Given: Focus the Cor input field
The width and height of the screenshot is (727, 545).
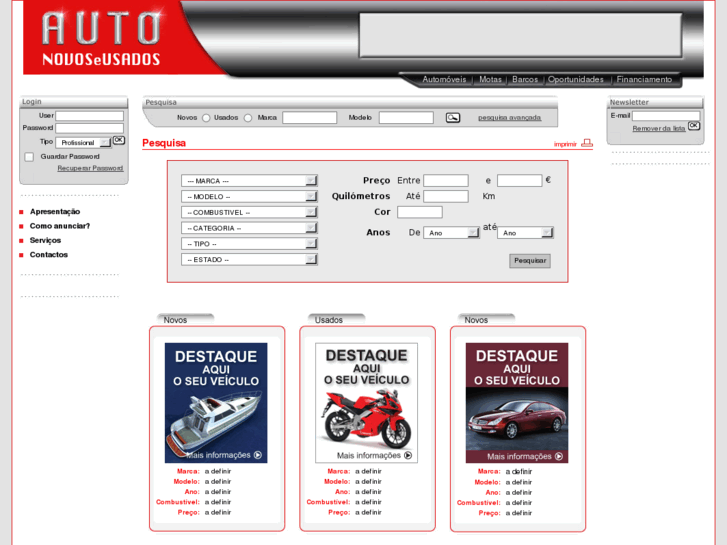Looking at the screenshot, I should pos(420,212).
